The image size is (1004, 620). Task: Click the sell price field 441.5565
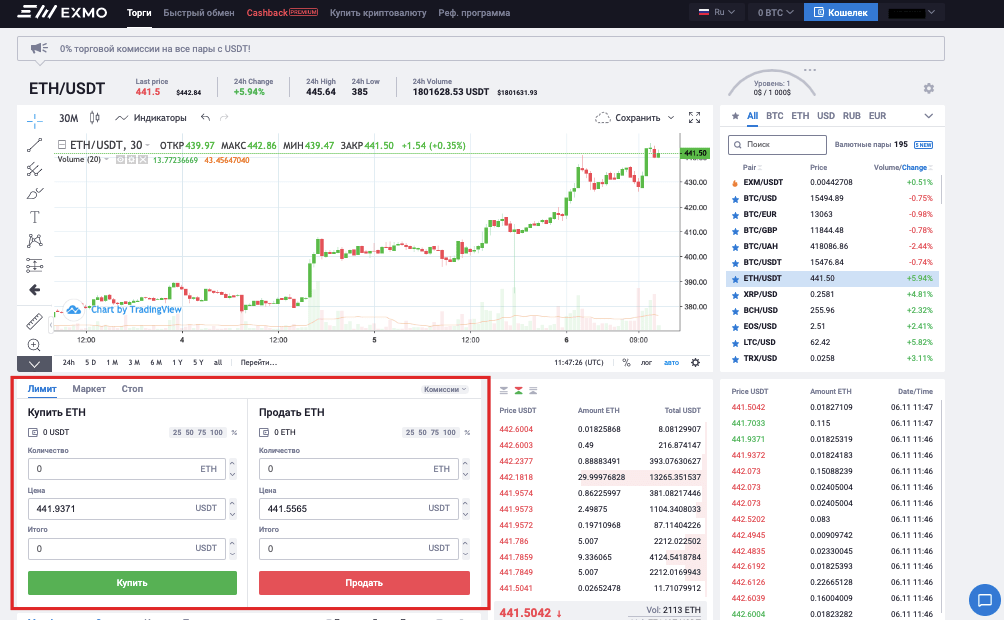coord(359,509)
